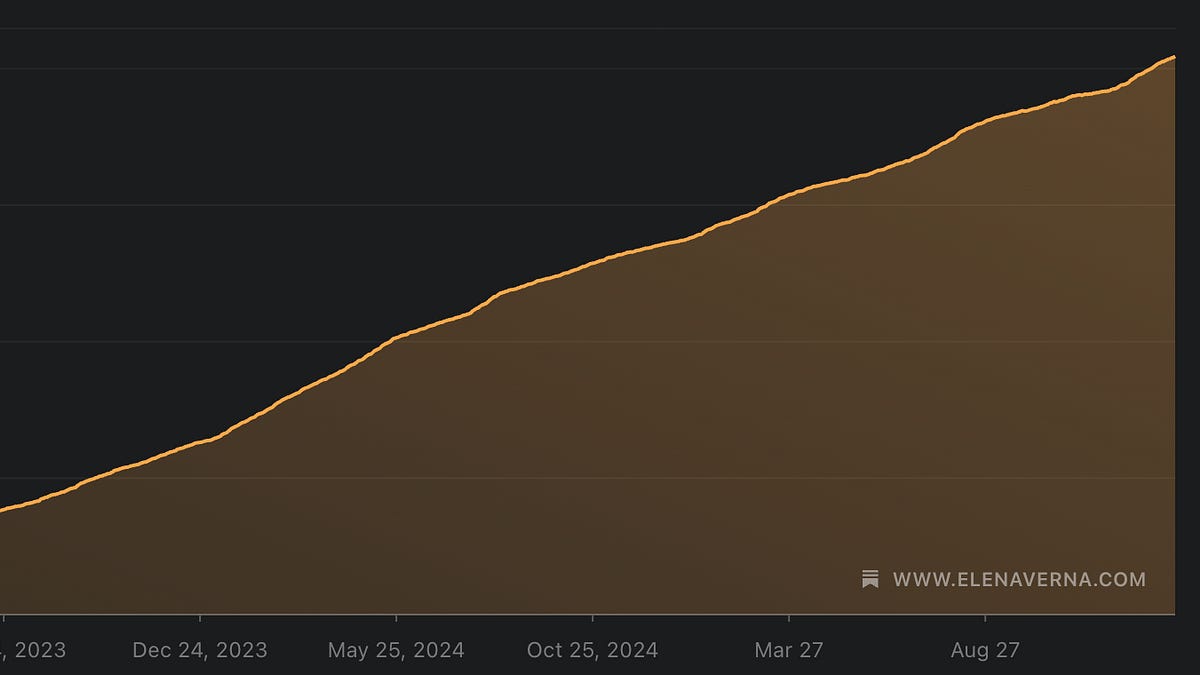Click the partial 2023 label at far left
1200x675 pixels.
coord(33,649)
